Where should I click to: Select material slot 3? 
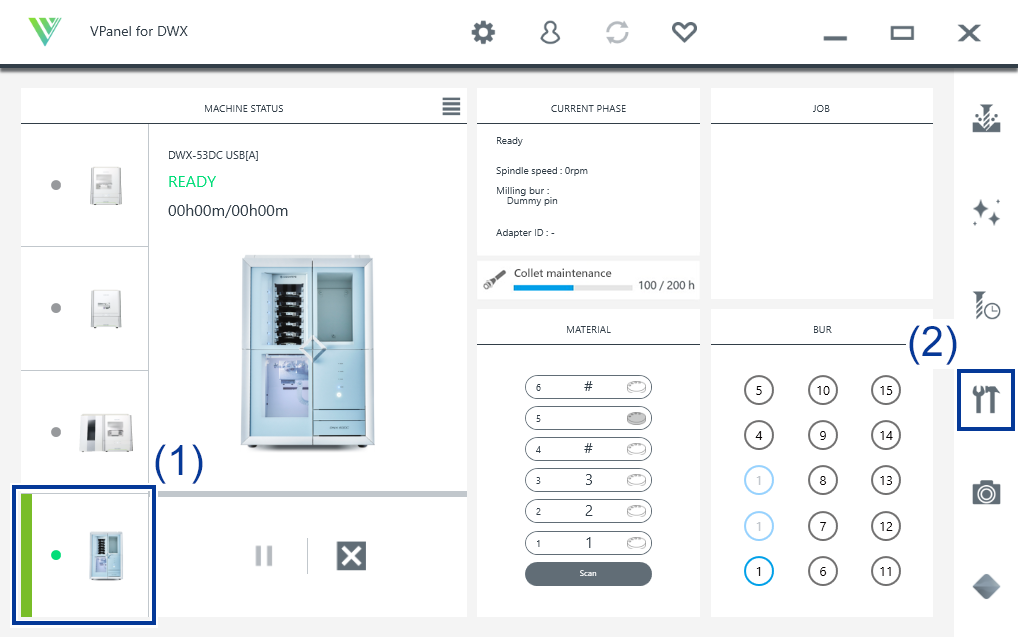588,480
